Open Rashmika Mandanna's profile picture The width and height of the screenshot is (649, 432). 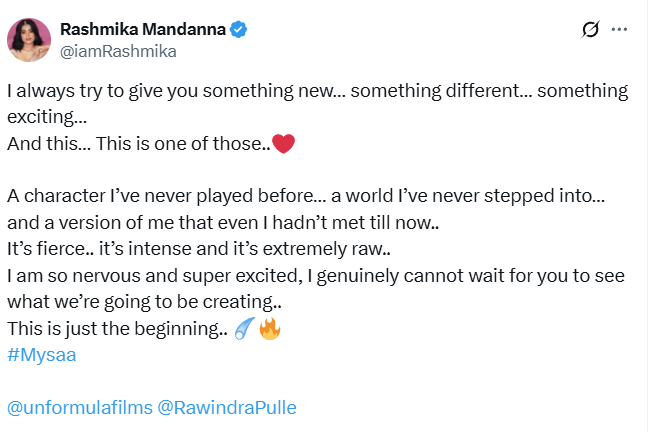28,39
